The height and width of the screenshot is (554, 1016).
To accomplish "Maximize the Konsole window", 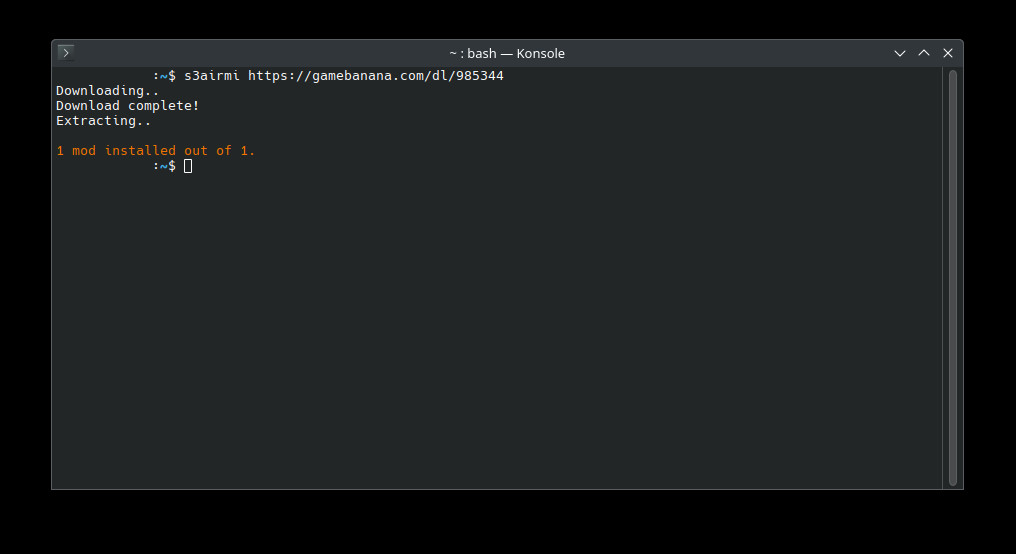I will [924, 53].
